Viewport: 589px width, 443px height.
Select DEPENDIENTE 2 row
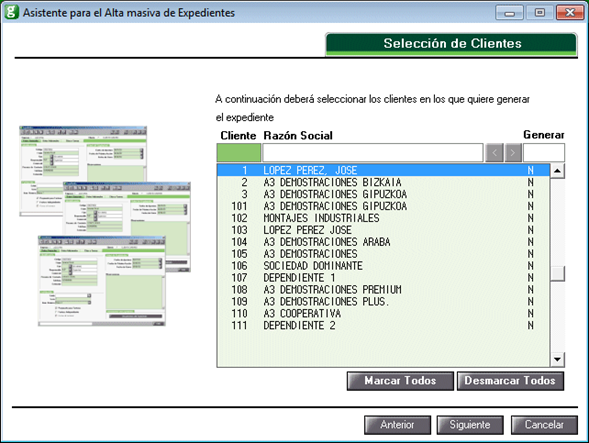(383, 325)
